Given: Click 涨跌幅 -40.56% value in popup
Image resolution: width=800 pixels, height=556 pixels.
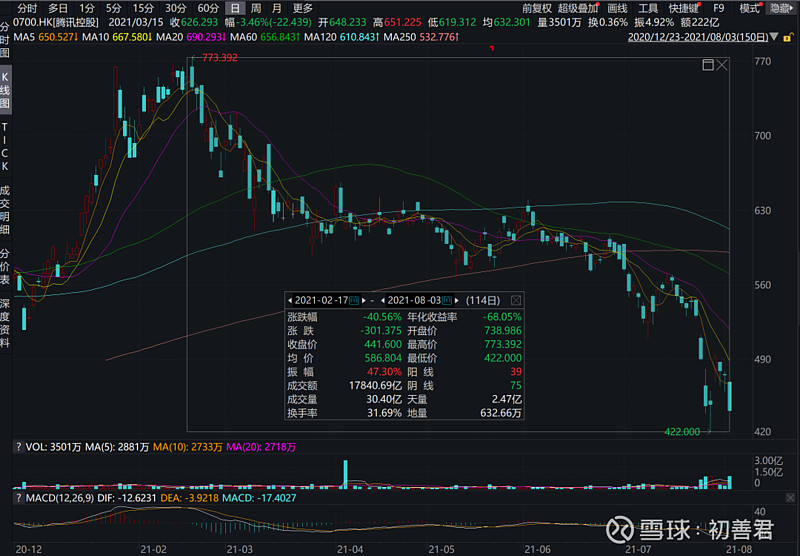Looking at the screenshot, I should (382, 317).
